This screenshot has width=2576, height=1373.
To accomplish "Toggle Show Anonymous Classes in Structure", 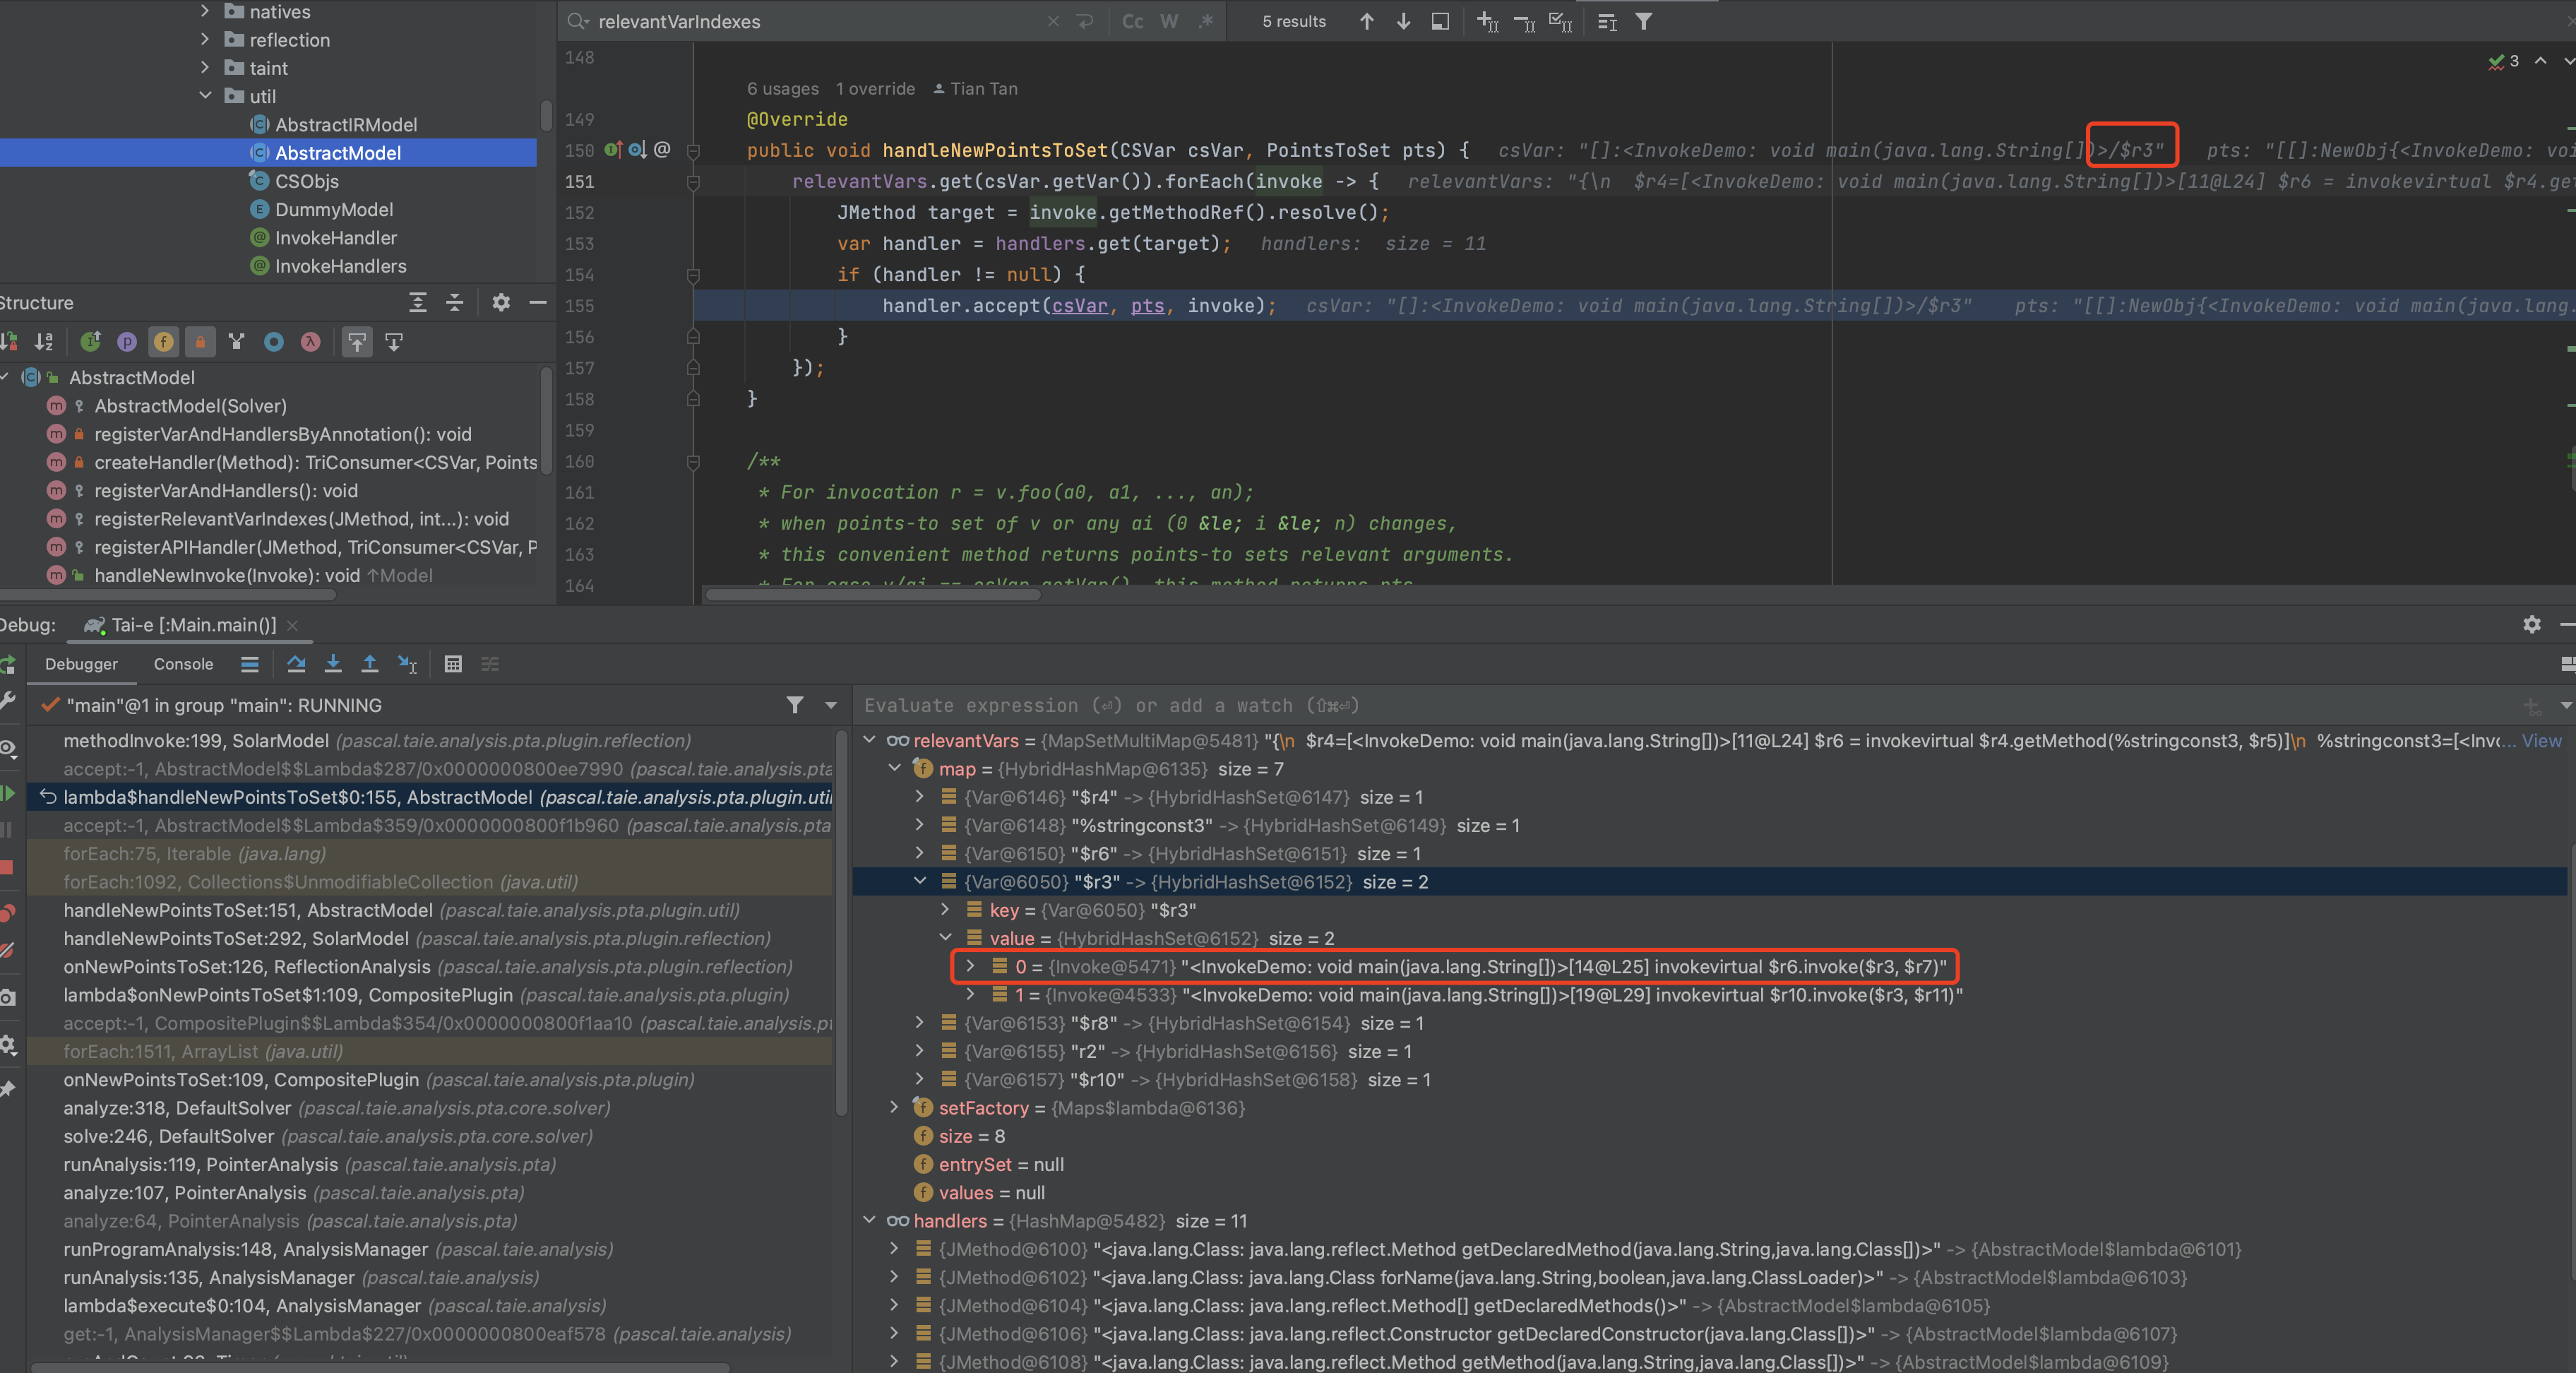I will (273, 342).
